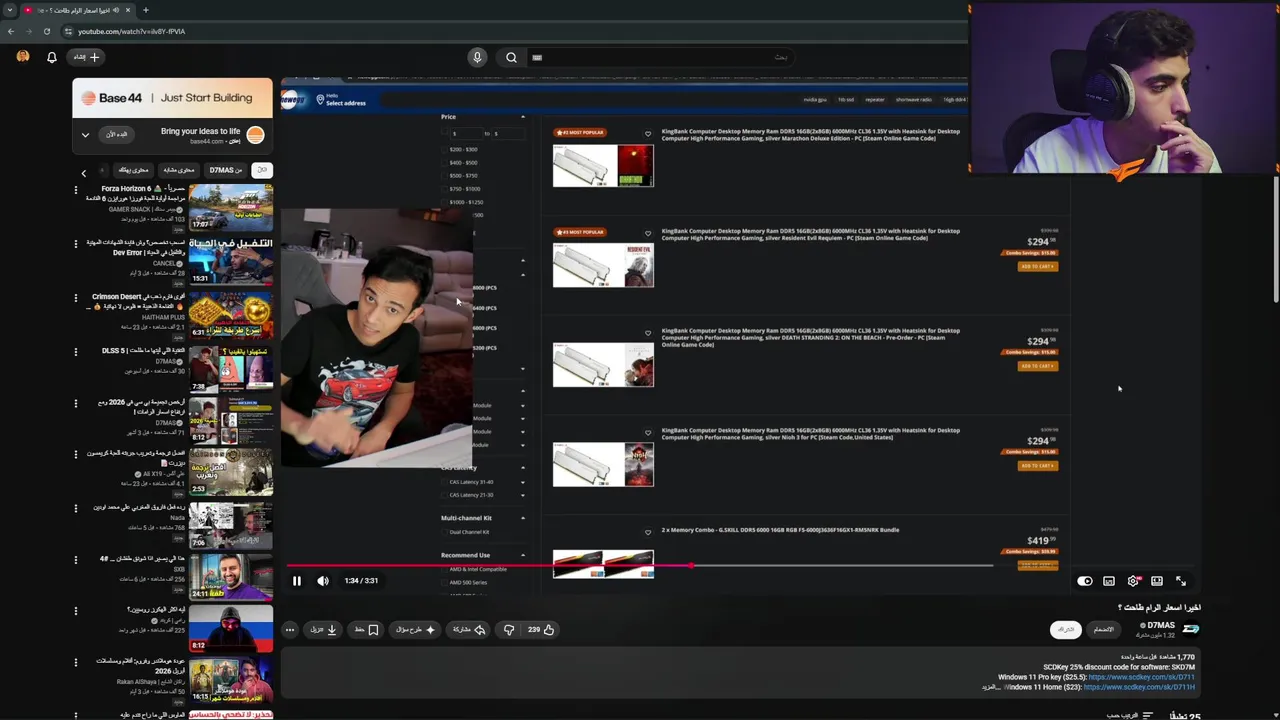
Task: Open the player settings gear
Action: [1133, 581]
